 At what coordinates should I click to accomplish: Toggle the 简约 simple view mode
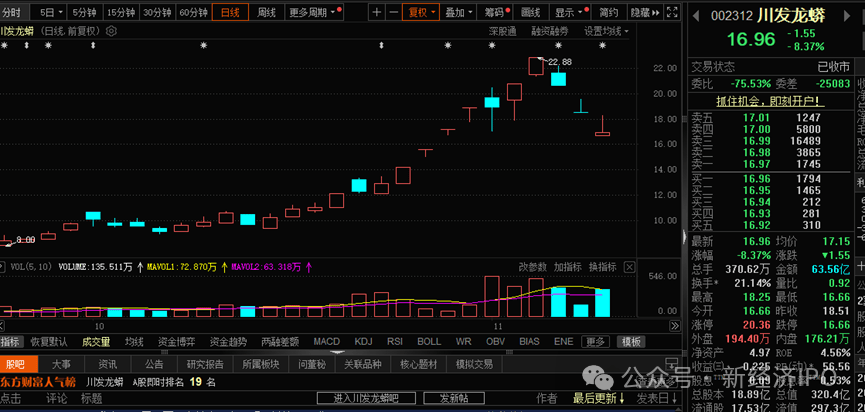point(607,13)
